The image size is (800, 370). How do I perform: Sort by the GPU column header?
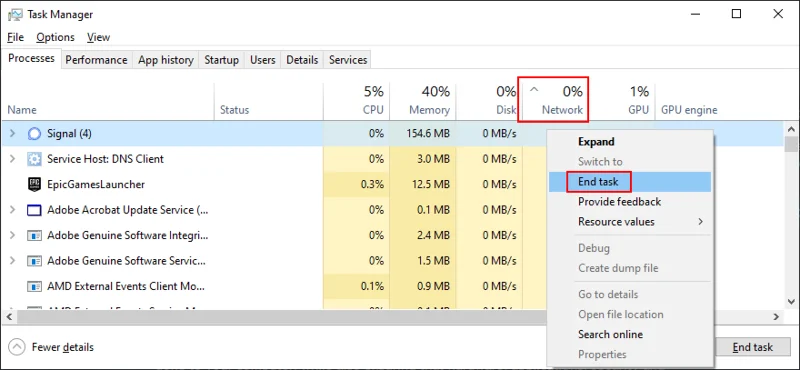tap(622, 100)
